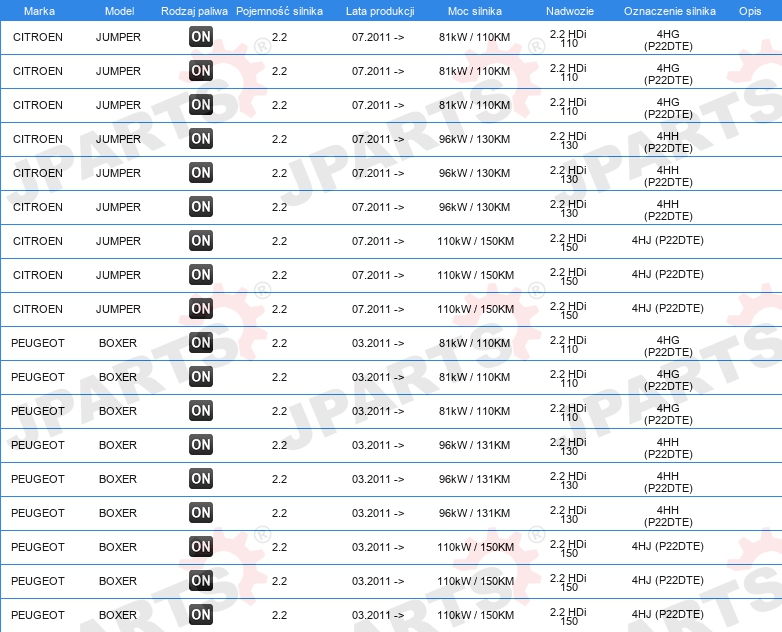
Task: Click ON fuel icon in second Citroen 81kW row
Action: (x=201, y=70)
